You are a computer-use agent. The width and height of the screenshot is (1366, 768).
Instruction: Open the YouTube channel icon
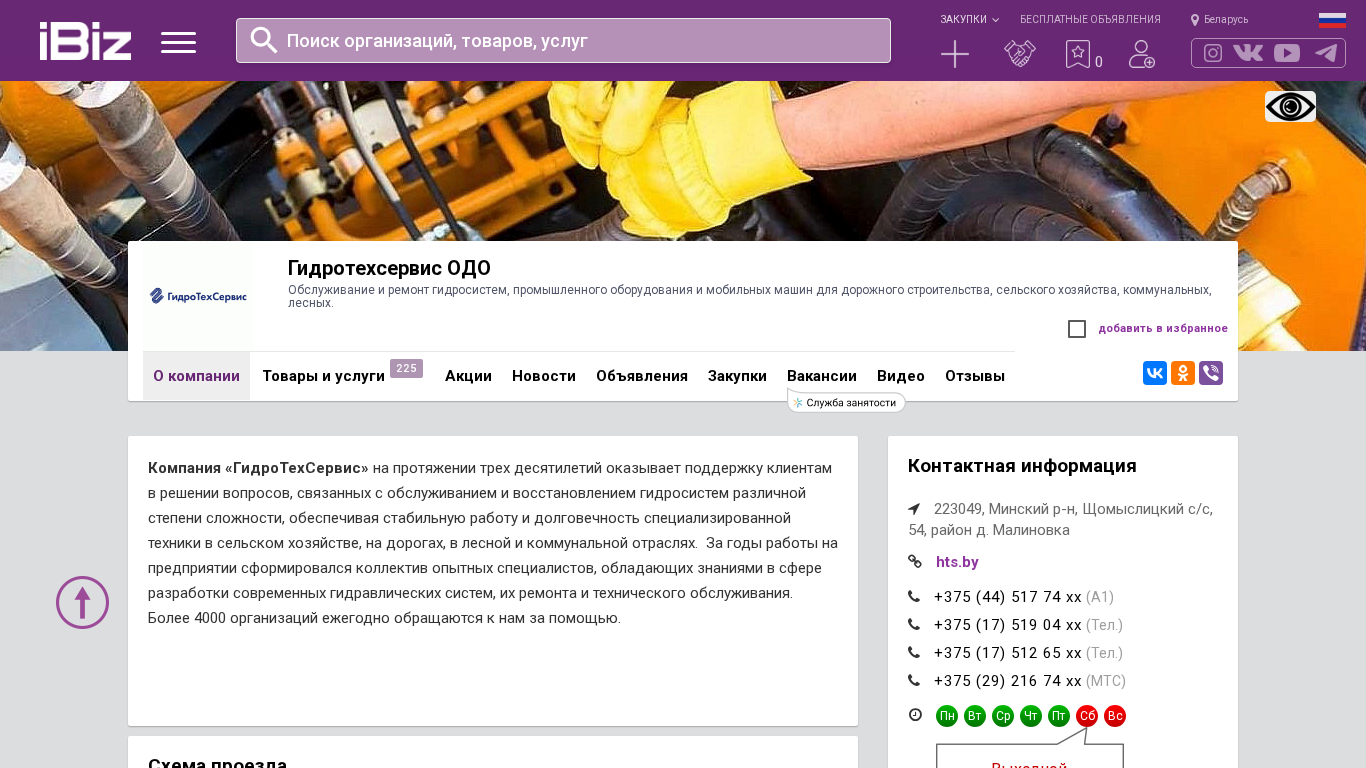tap(1287, 53)
